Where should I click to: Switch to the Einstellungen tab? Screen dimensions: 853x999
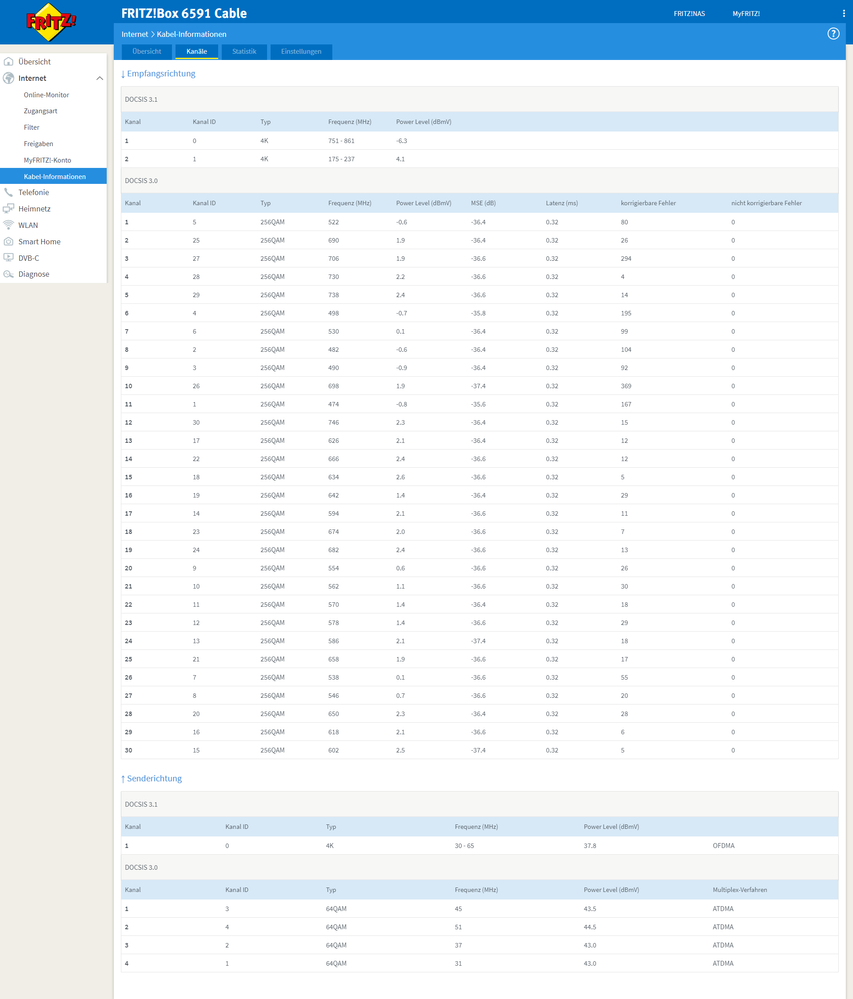pos(301,51)
